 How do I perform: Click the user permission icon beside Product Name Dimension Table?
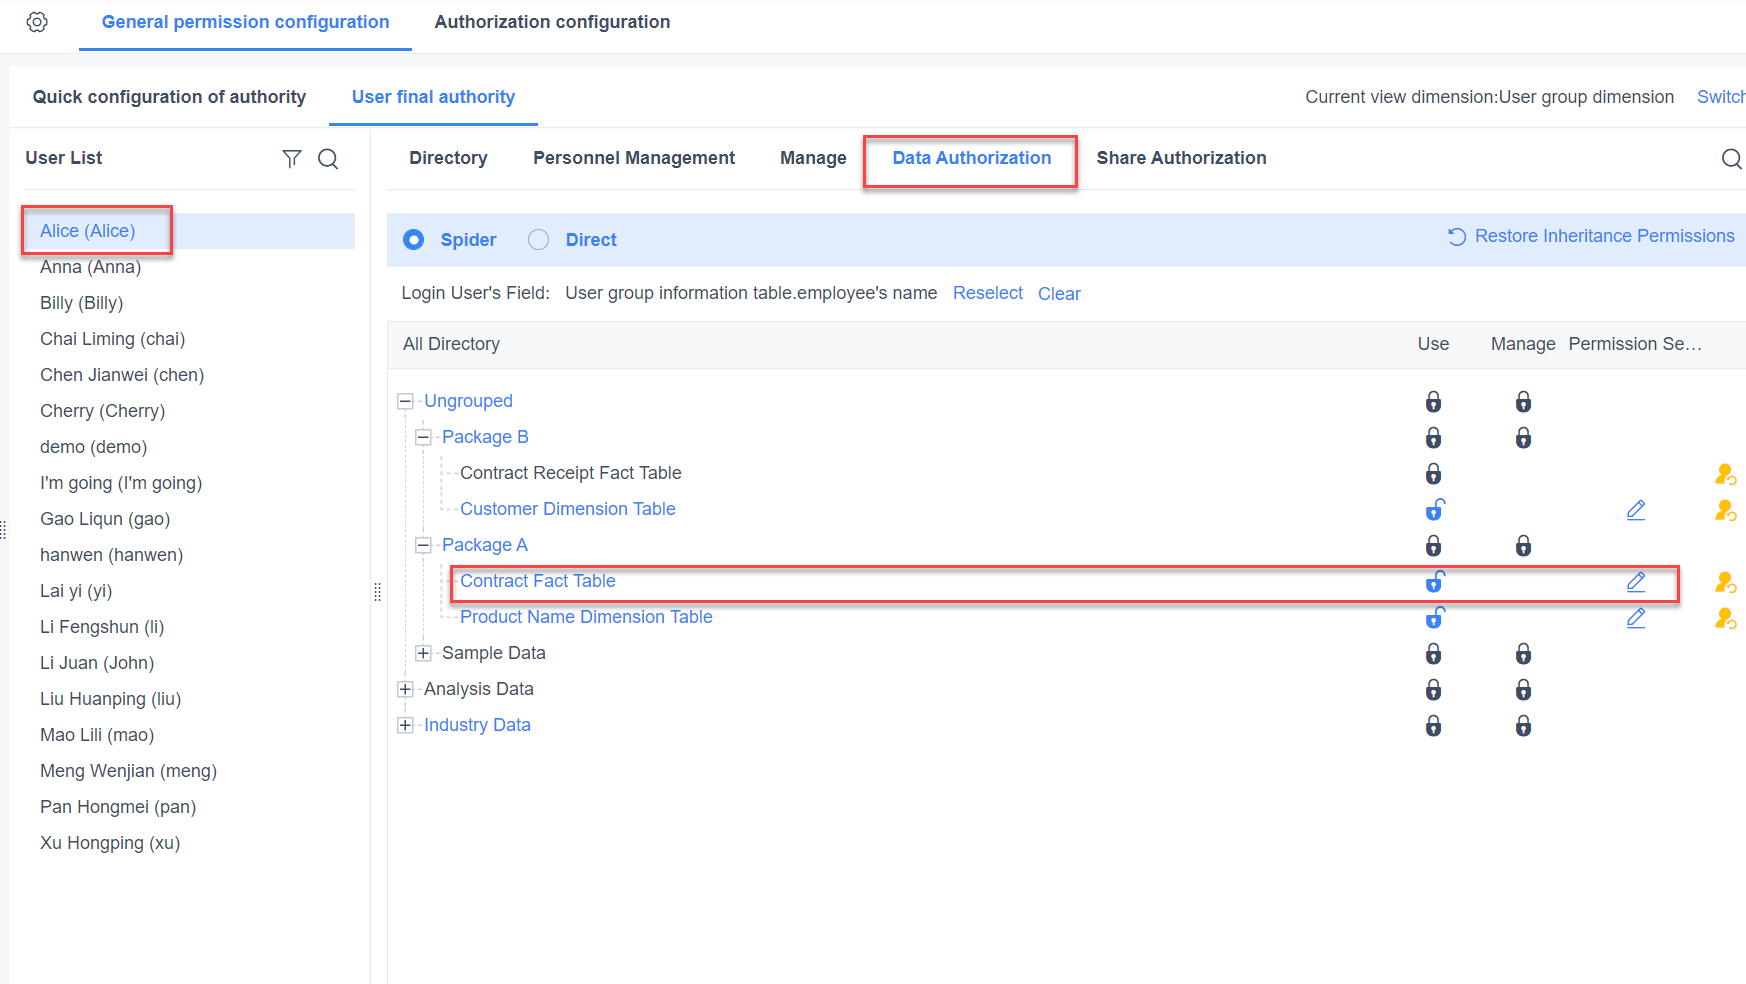point(1725,618)
